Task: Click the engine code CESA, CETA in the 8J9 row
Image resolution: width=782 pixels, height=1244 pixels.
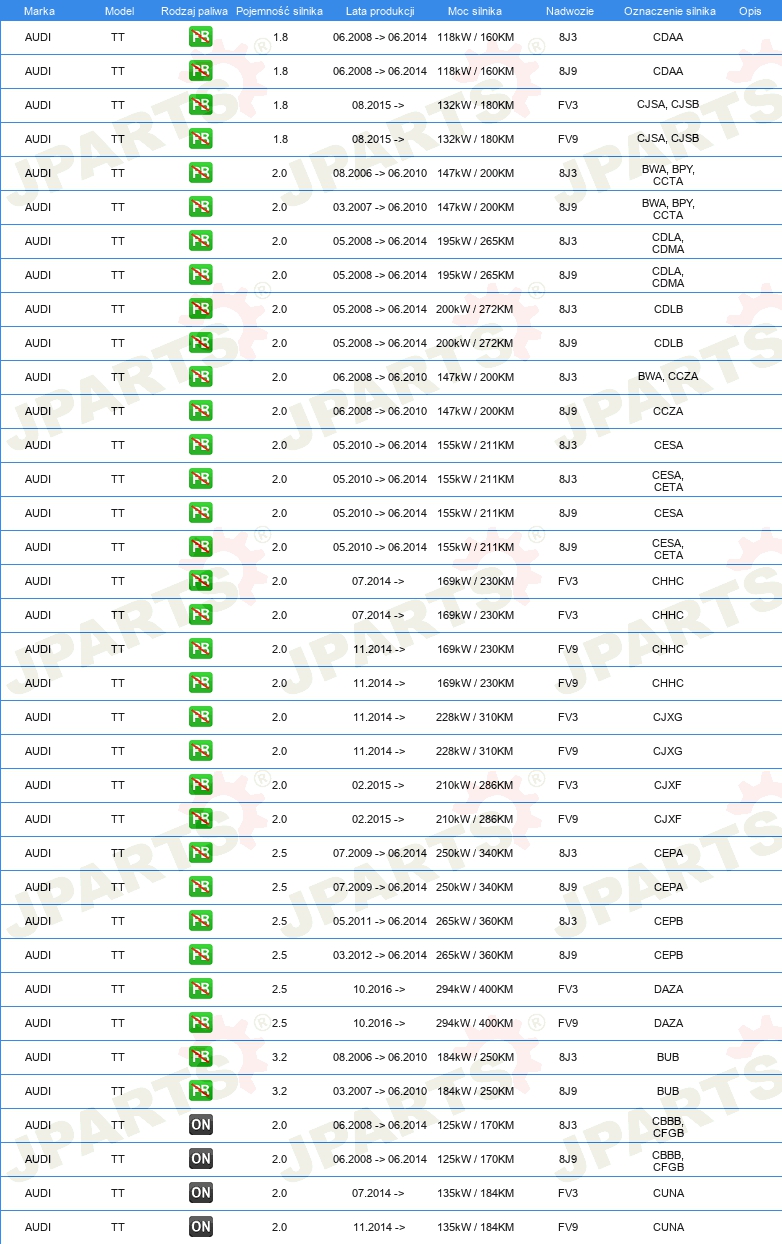Action: click(668, 548)
